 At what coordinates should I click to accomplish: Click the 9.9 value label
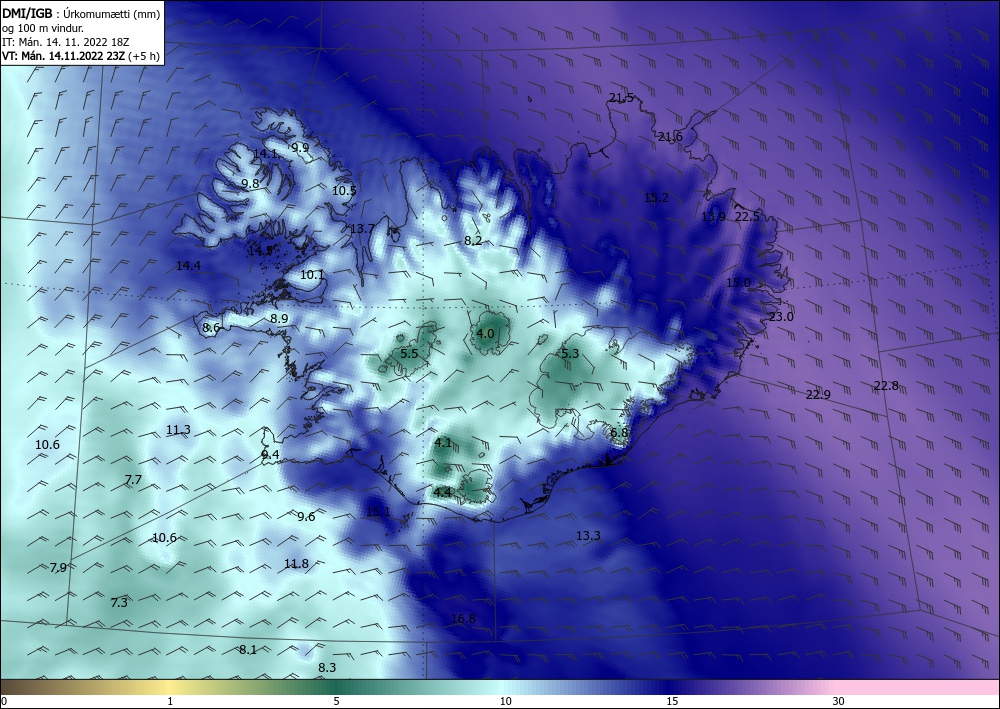[x=300, y=147]
